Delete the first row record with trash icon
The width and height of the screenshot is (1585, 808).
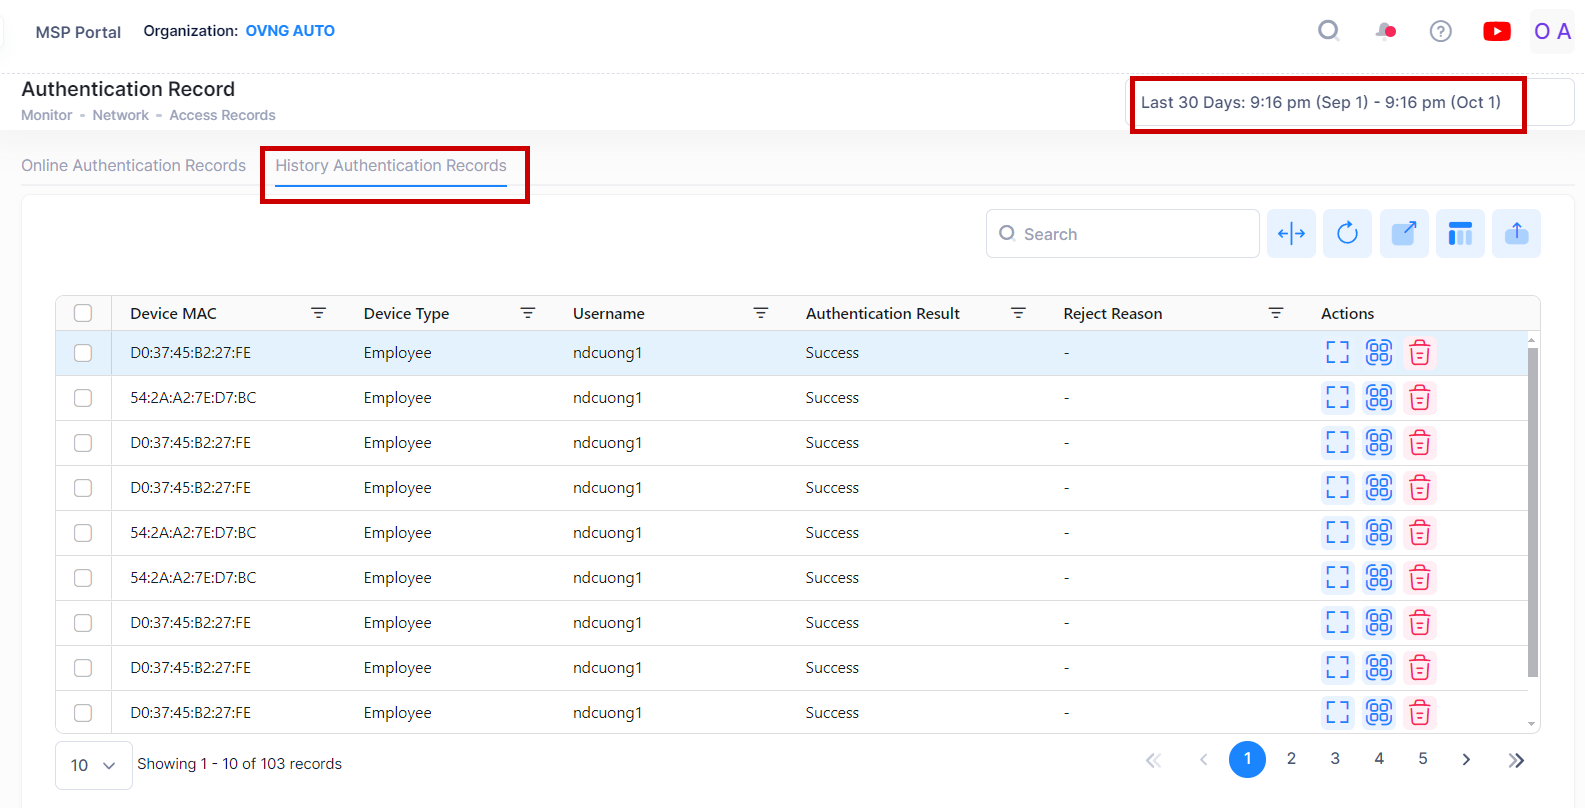click(1419, 353)
